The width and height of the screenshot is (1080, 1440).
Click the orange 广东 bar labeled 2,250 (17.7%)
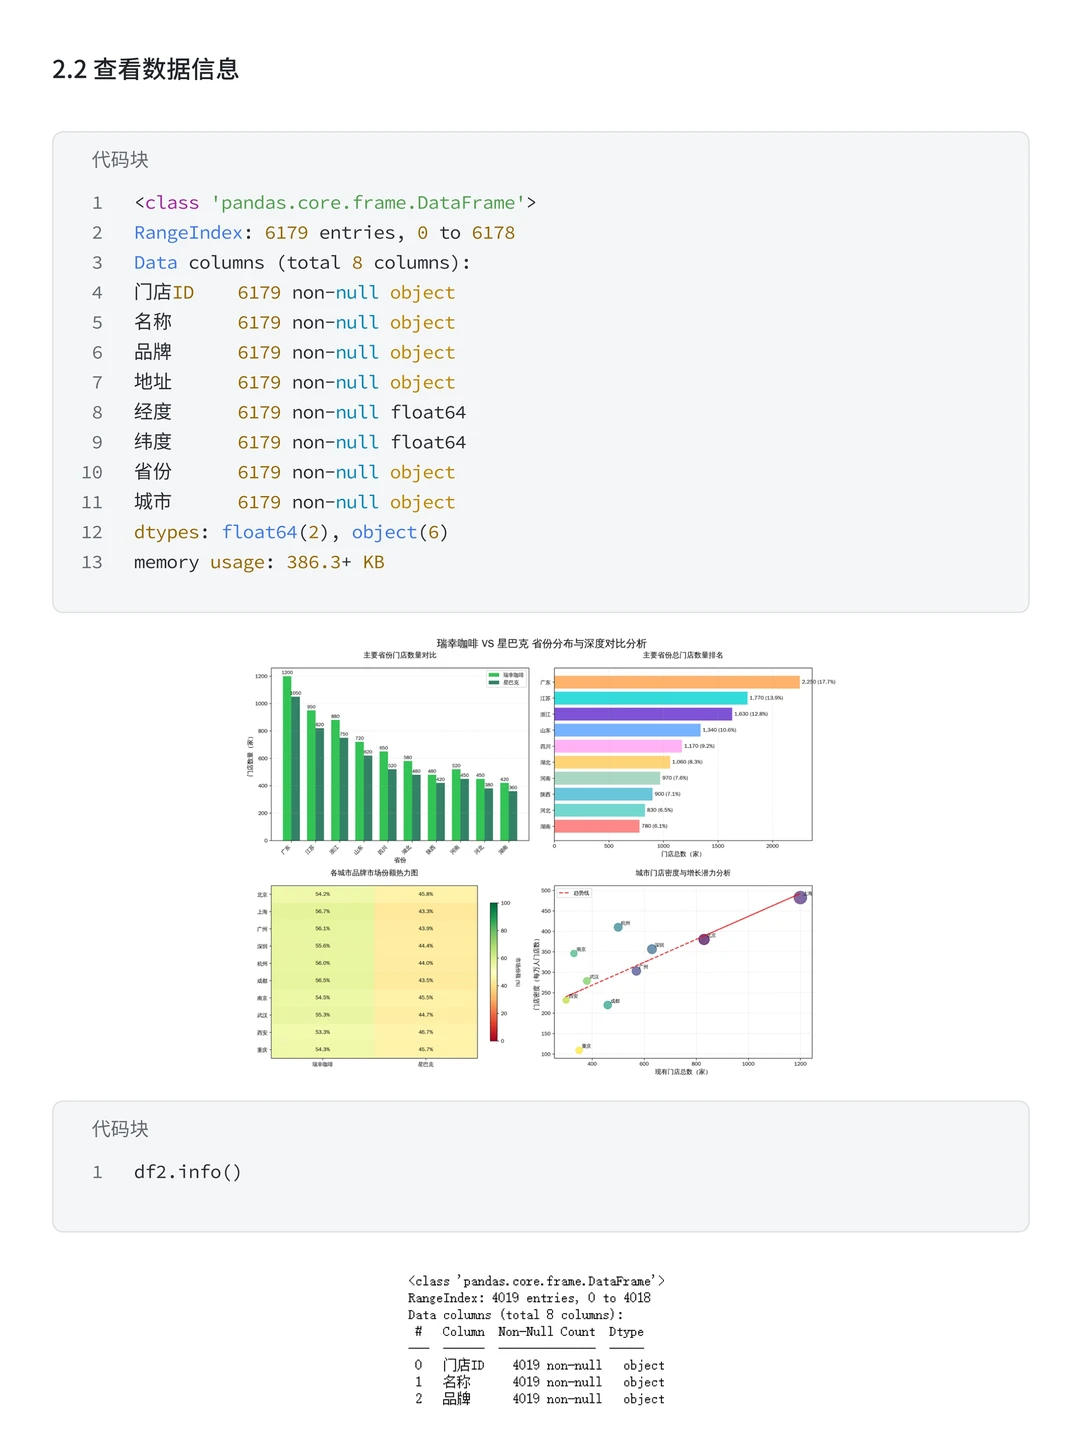click(x=677, y=682)
